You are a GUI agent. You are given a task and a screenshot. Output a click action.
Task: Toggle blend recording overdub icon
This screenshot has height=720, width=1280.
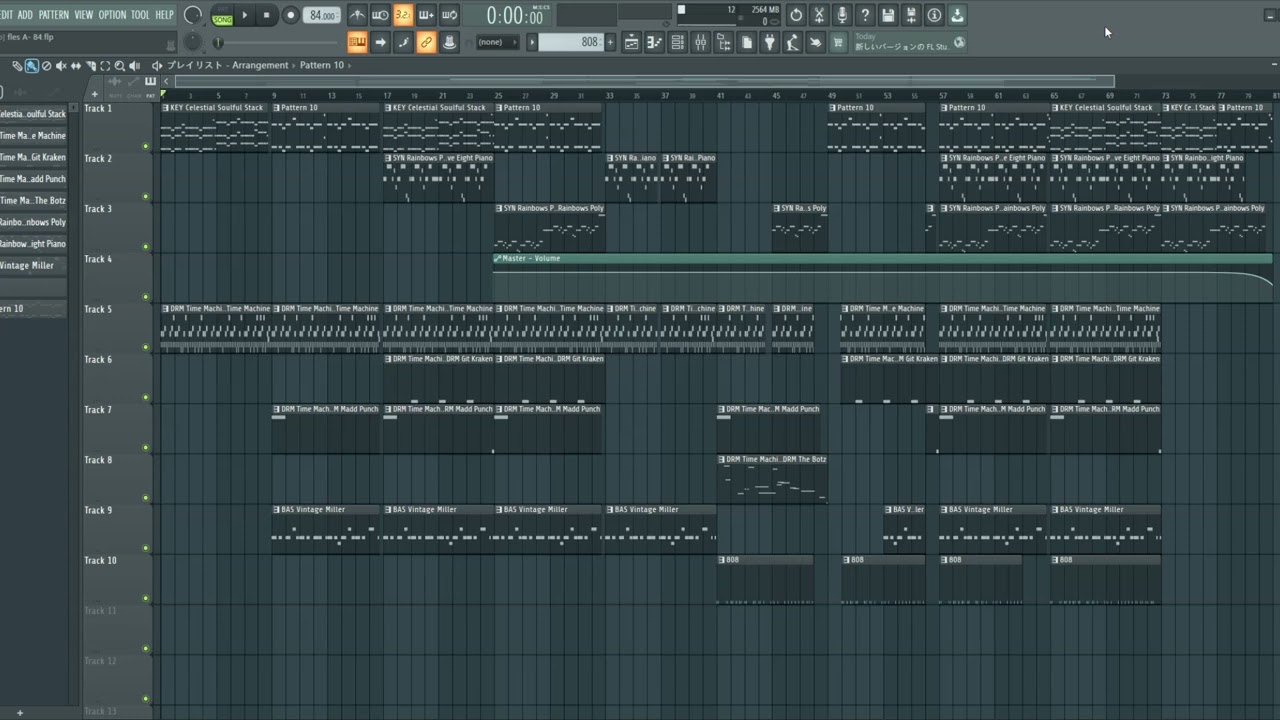pyautogui.click(x=426, y=15)
